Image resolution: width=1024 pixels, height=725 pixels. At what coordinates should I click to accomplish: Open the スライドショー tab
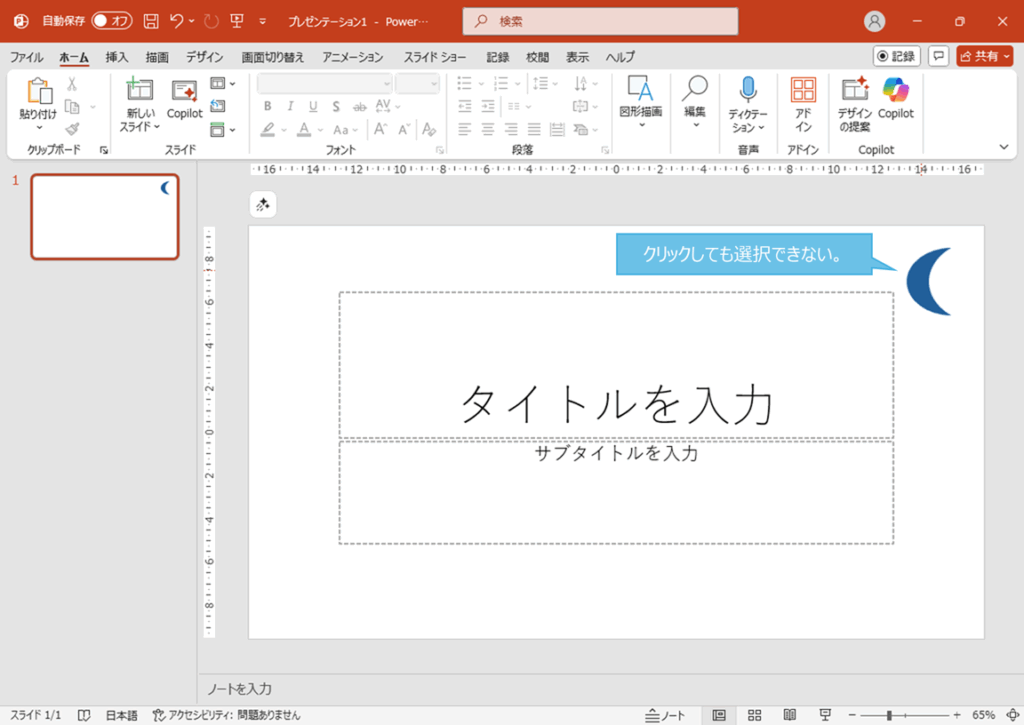click(434, 57)
